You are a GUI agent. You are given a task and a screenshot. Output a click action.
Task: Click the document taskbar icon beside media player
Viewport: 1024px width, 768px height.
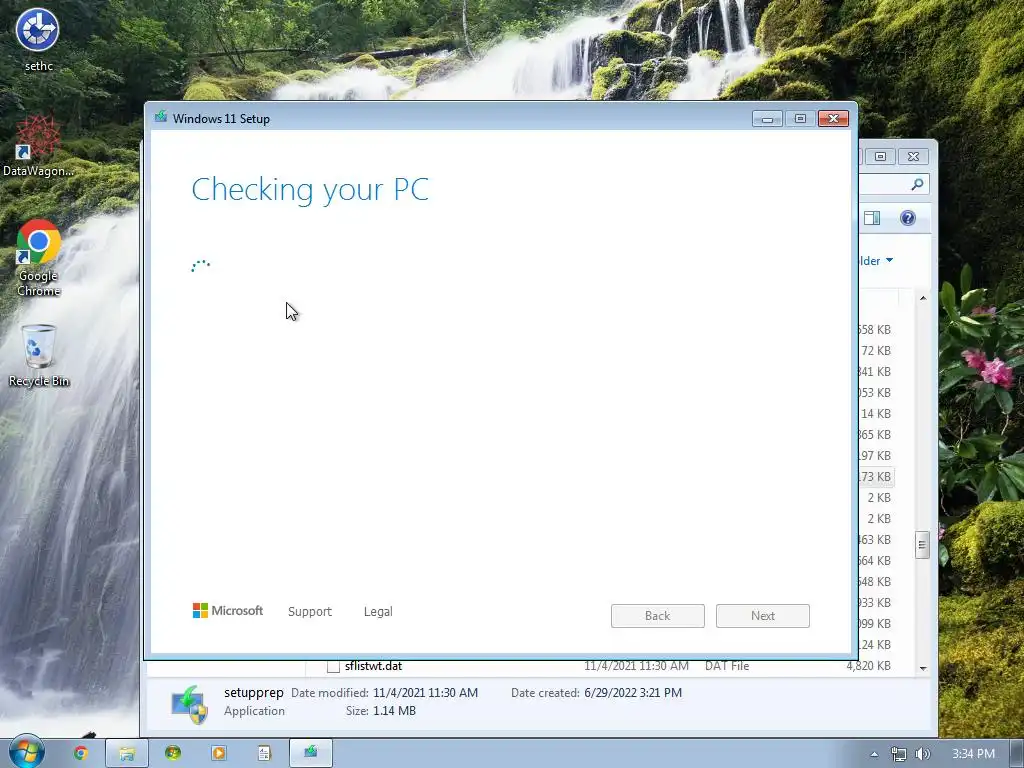tap(264, 753)
